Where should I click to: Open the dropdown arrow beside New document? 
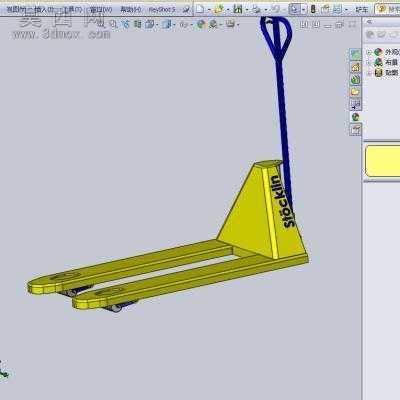pos(209,10)
